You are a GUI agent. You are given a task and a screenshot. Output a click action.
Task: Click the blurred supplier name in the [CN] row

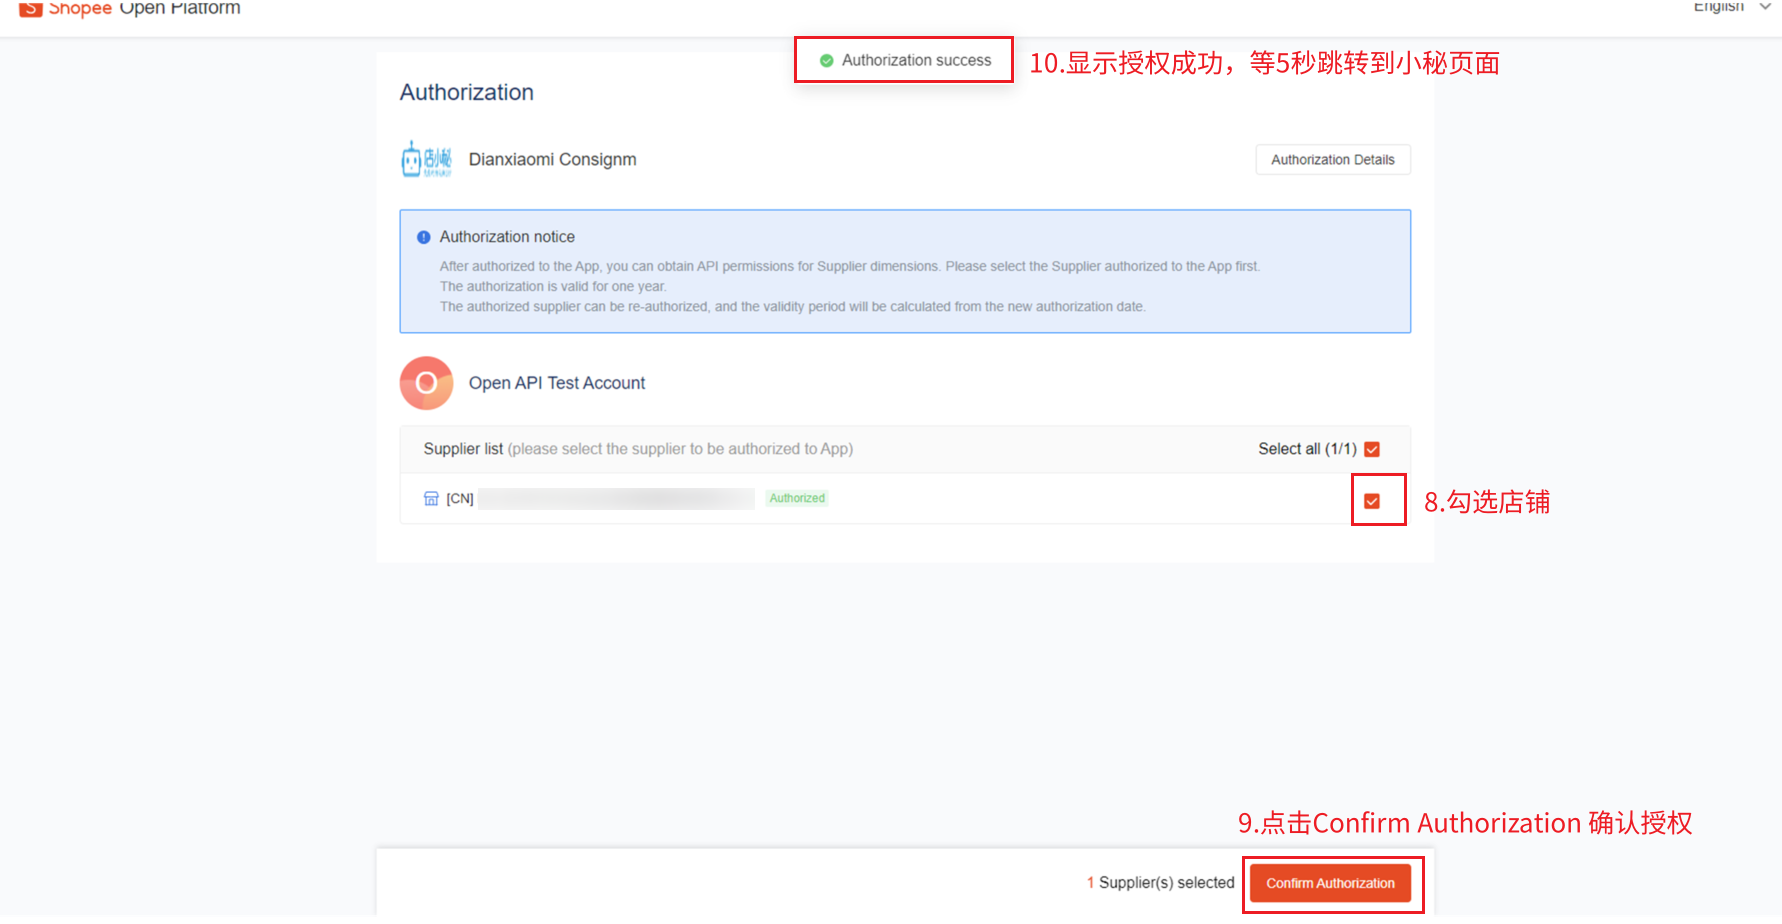(616, 498)
